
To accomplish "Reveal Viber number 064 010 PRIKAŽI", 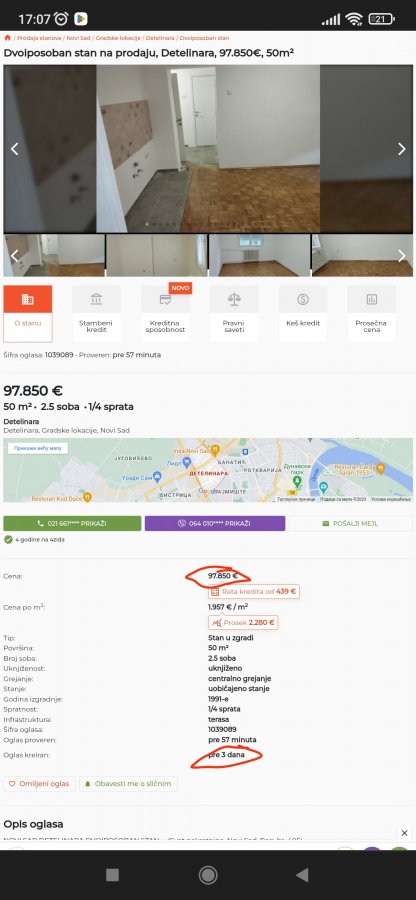I will pyautogui.click(x=215, y=523).
